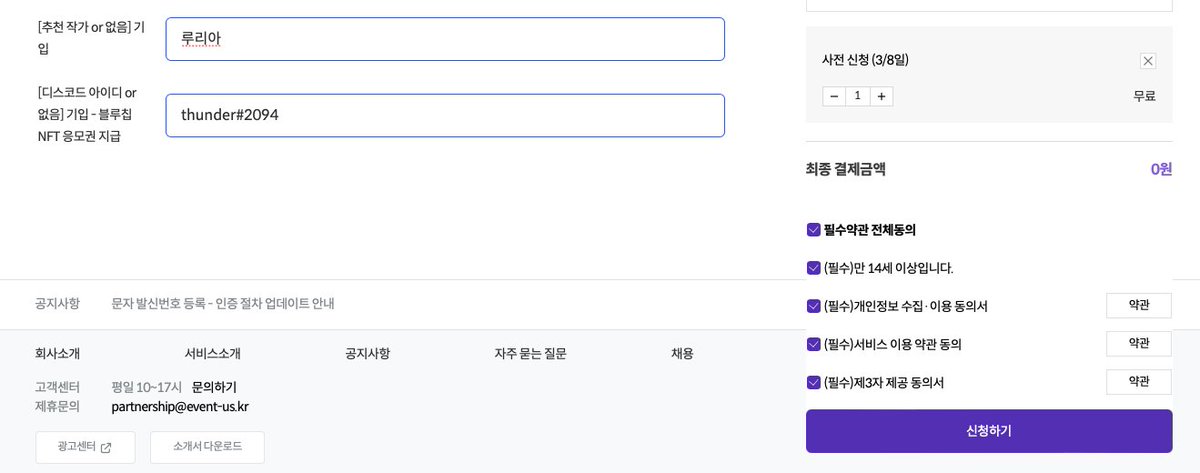Image resolution: width=1200 pixels, height=473 pixels.
Task: Click the 문의하기 customer center link
Action: [x=214, y=387]
